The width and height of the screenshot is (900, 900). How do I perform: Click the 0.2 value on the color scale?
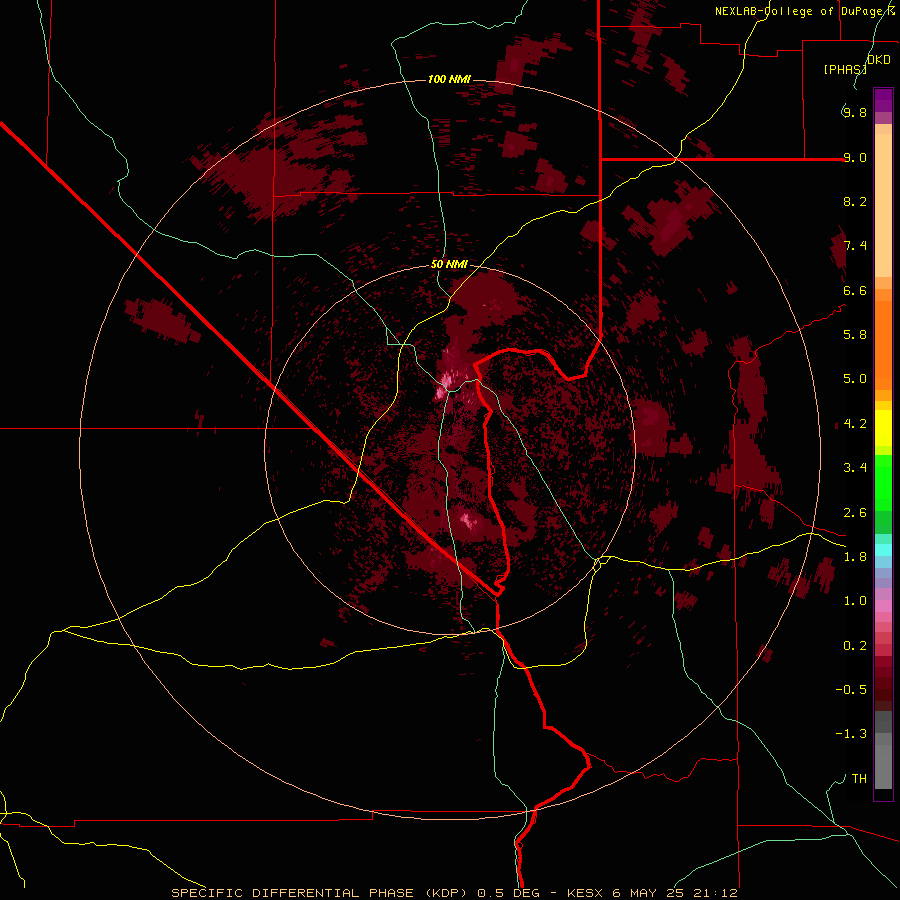855,646
